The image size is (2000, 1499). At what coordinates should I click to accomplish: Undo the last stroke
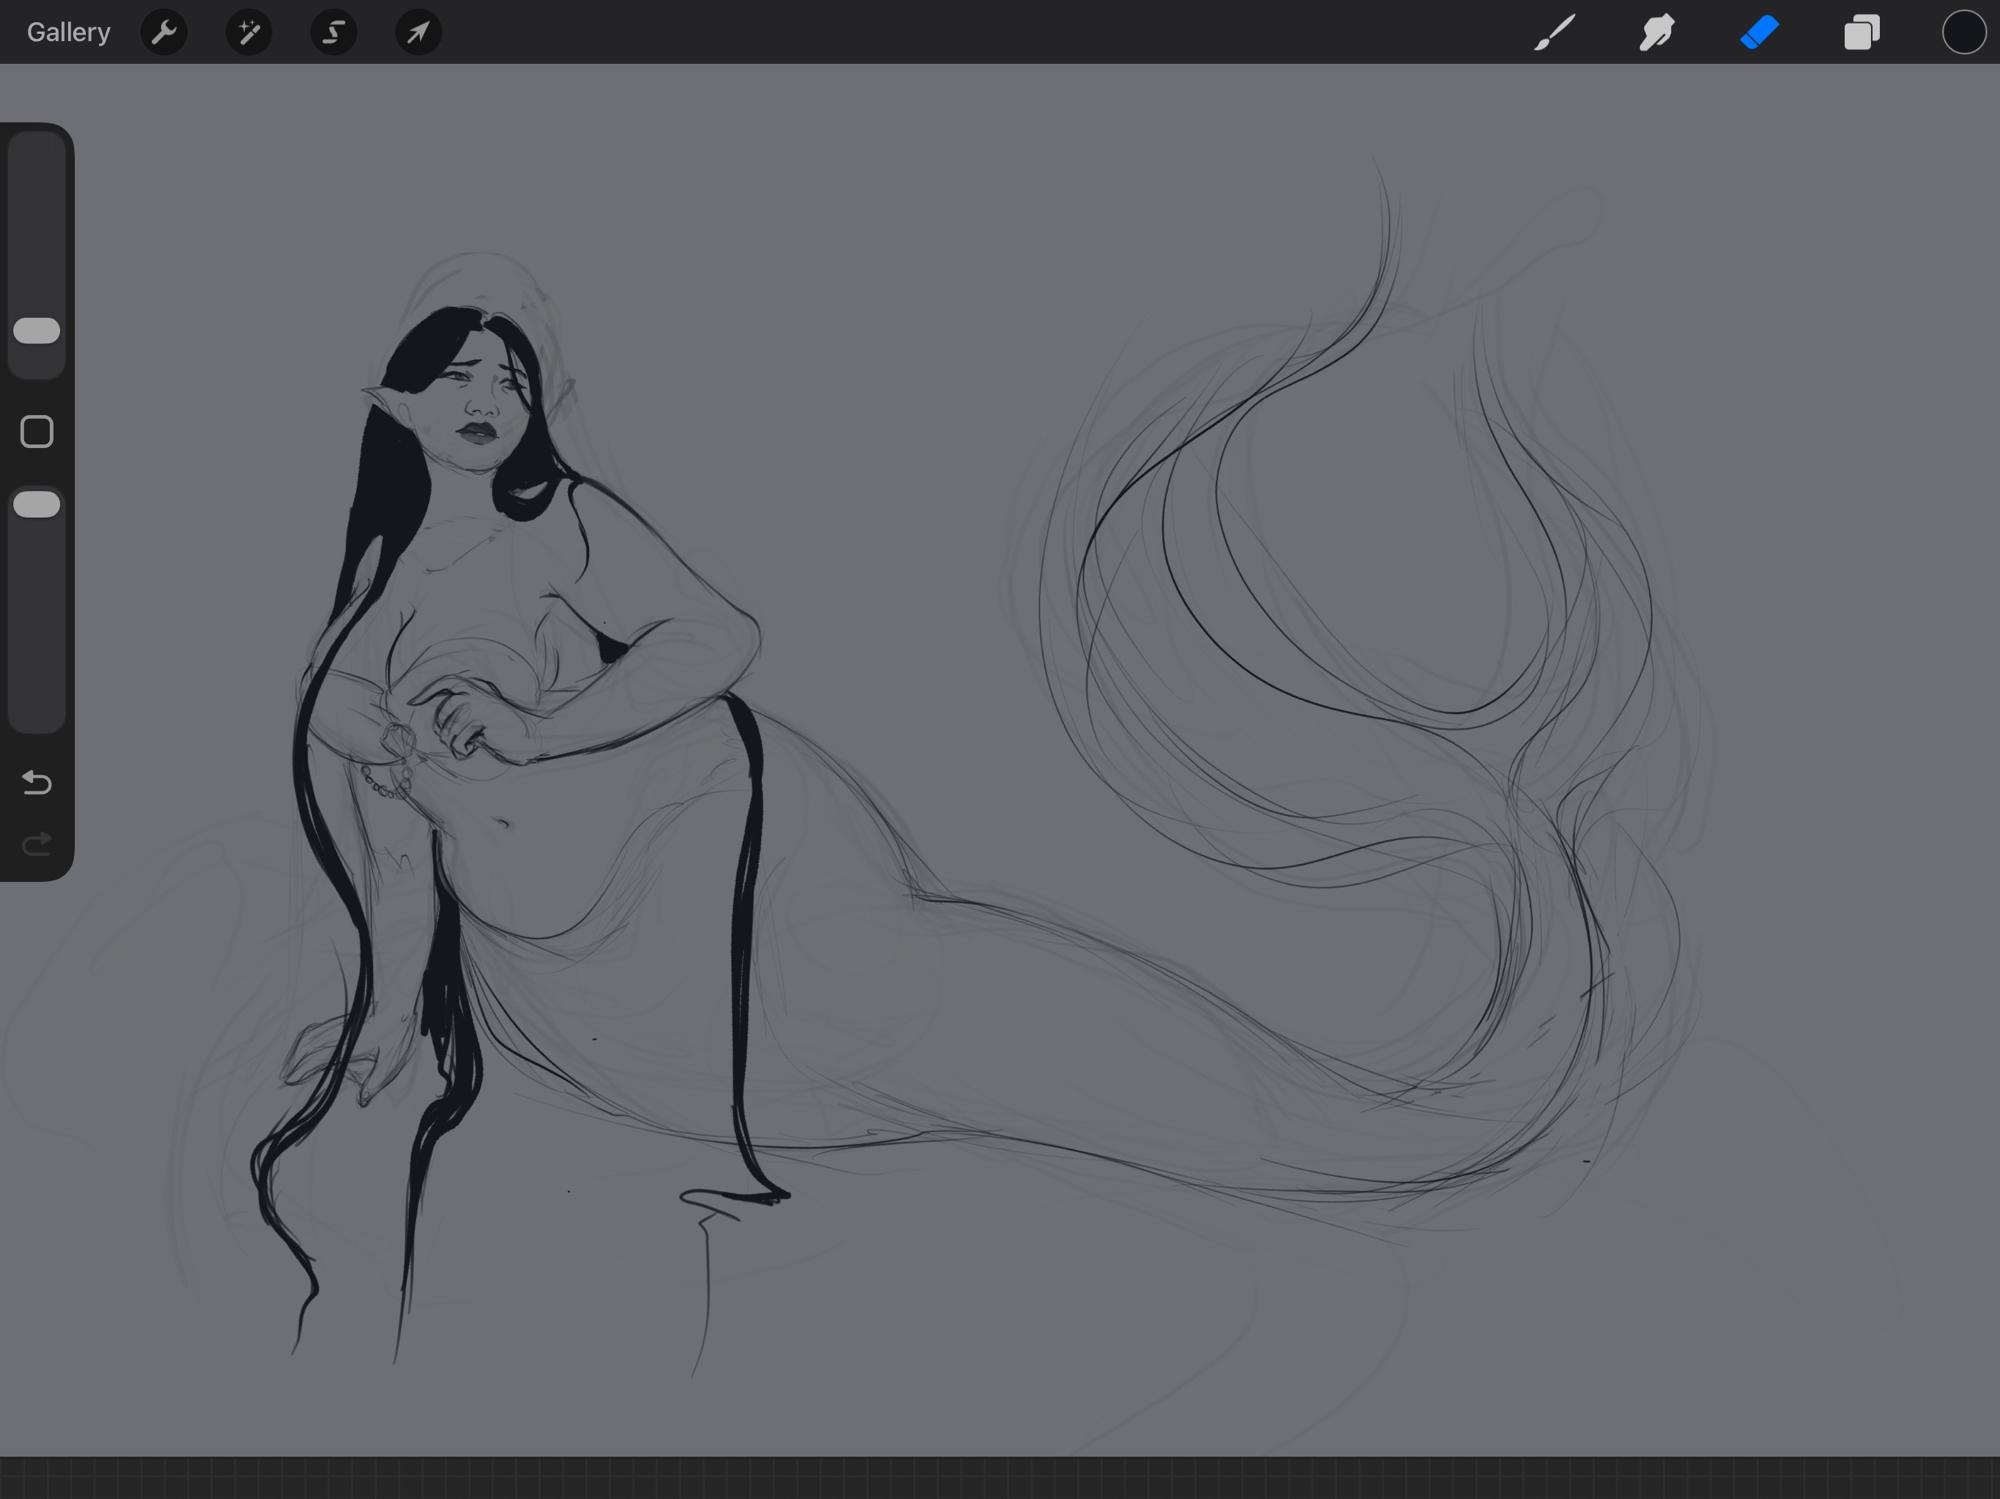(37, 782)
